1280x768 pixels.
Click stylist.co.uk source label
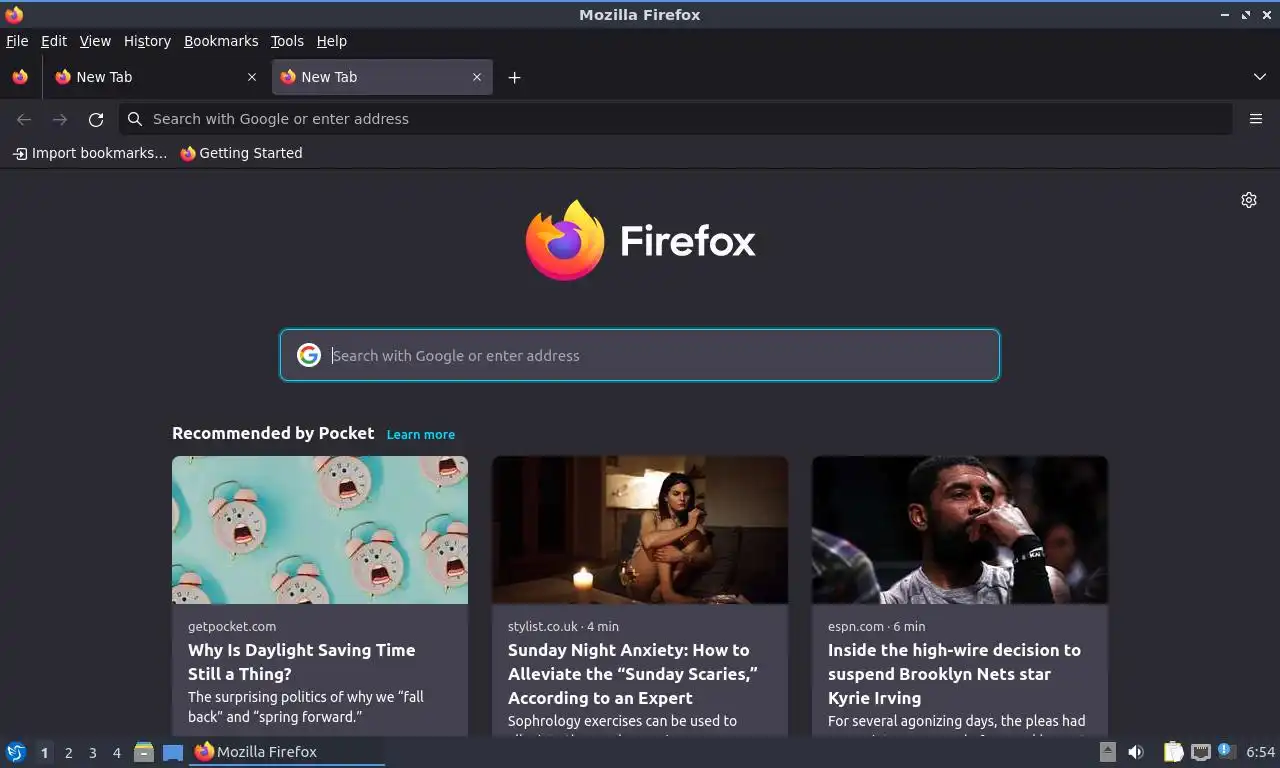click(543, 626)
